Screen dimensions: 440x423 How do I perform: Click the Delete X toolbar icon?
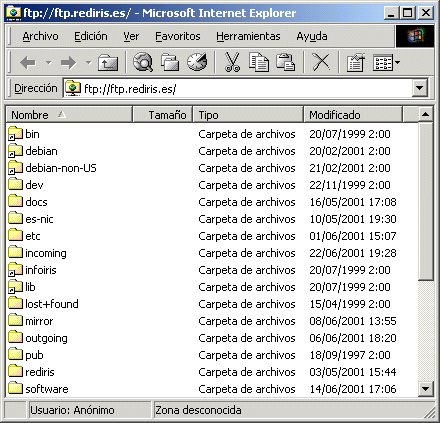pyautogui.click(x=321, y=62)
